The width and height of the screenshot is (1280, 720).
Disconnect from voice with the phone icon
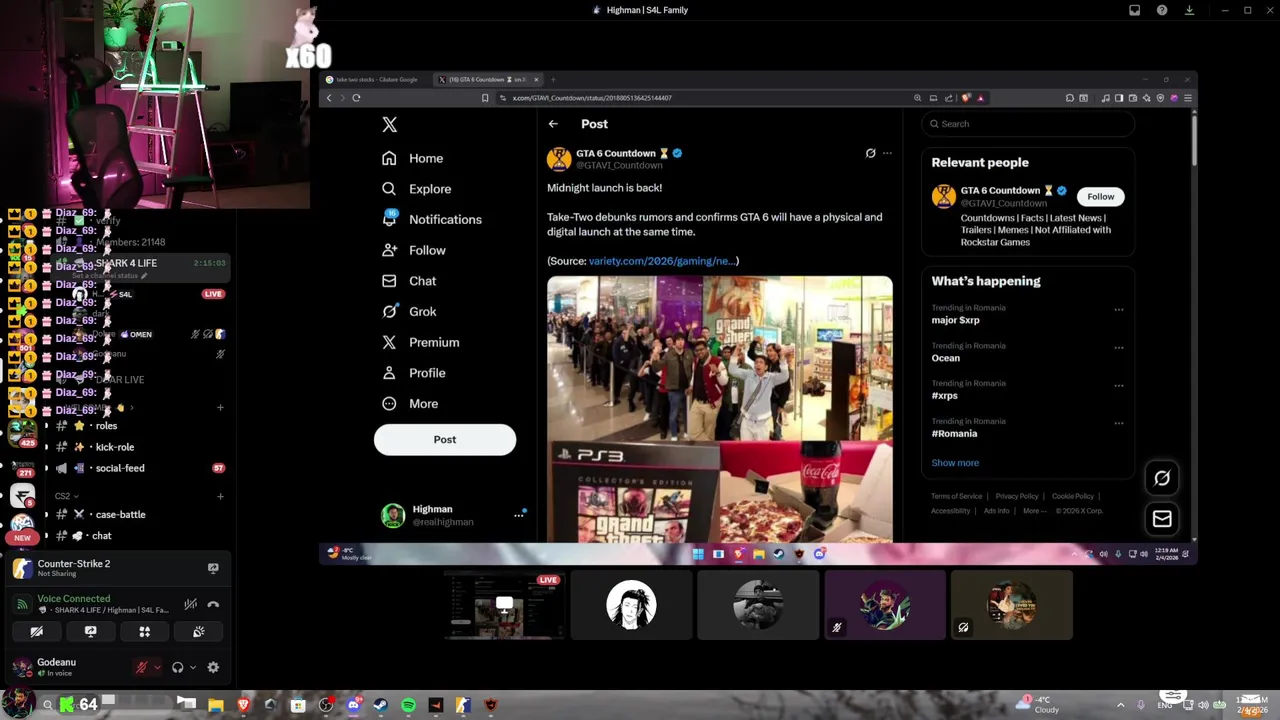pyautogui.click(x=213, y=604)
